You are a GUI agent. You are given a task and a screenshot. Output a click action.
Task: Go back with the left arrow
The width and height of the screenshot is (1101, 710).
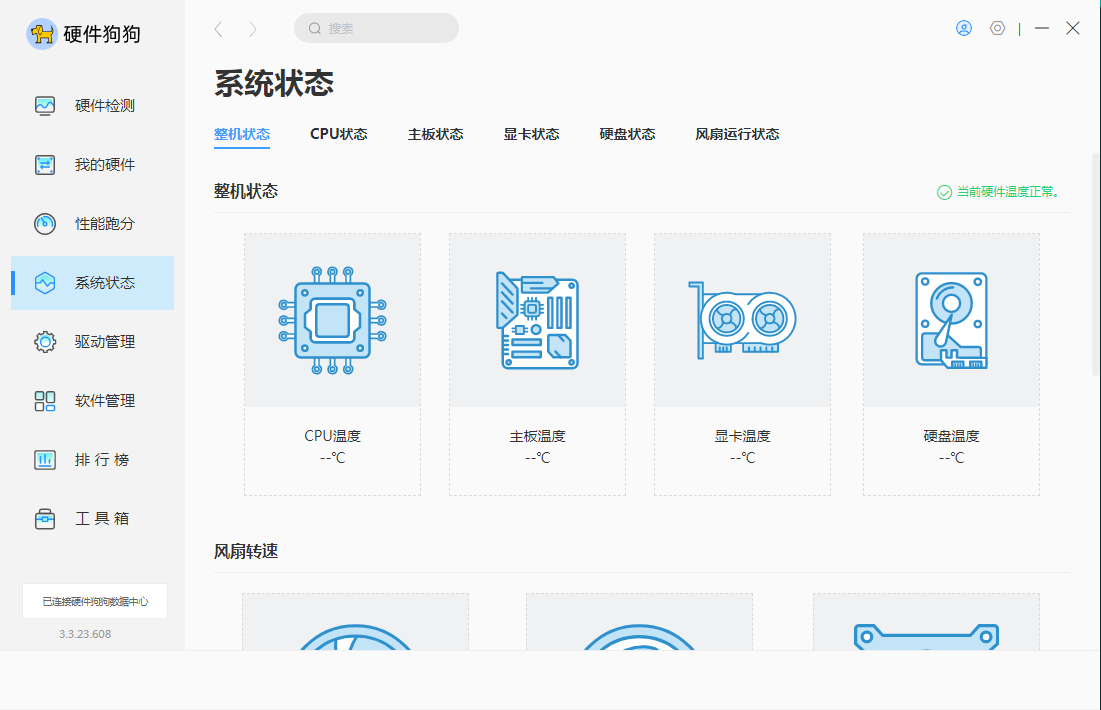pyautogui.click(x=219, y=29)
